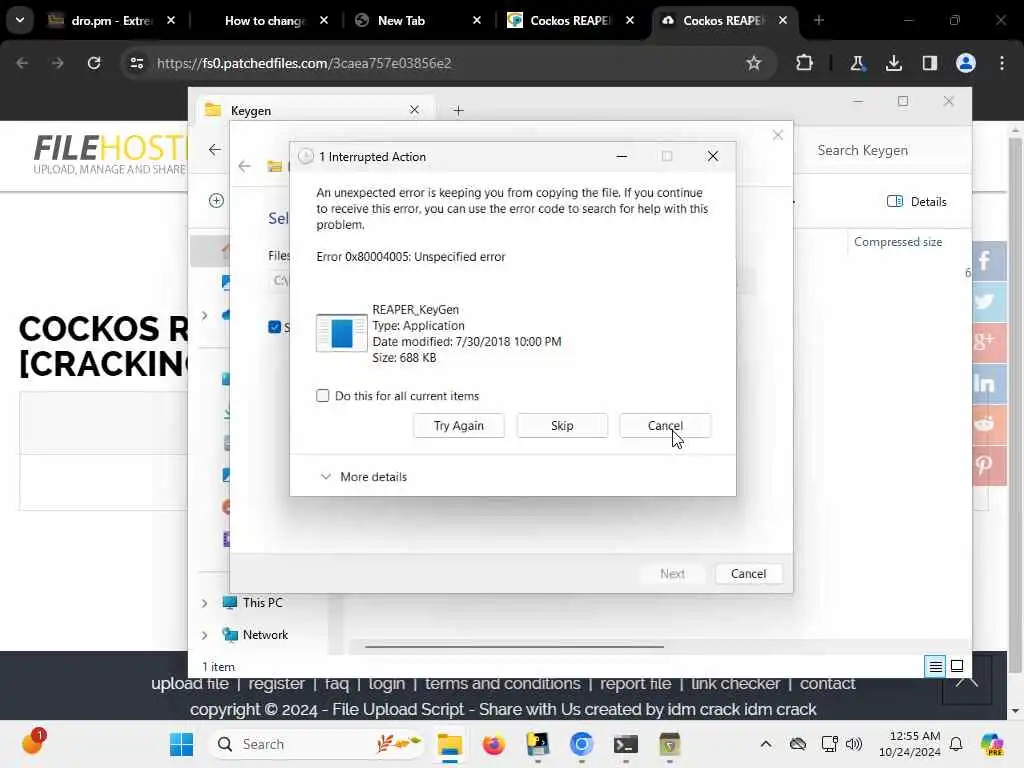Select the Keygen Explorer tab

coord(316,110)
